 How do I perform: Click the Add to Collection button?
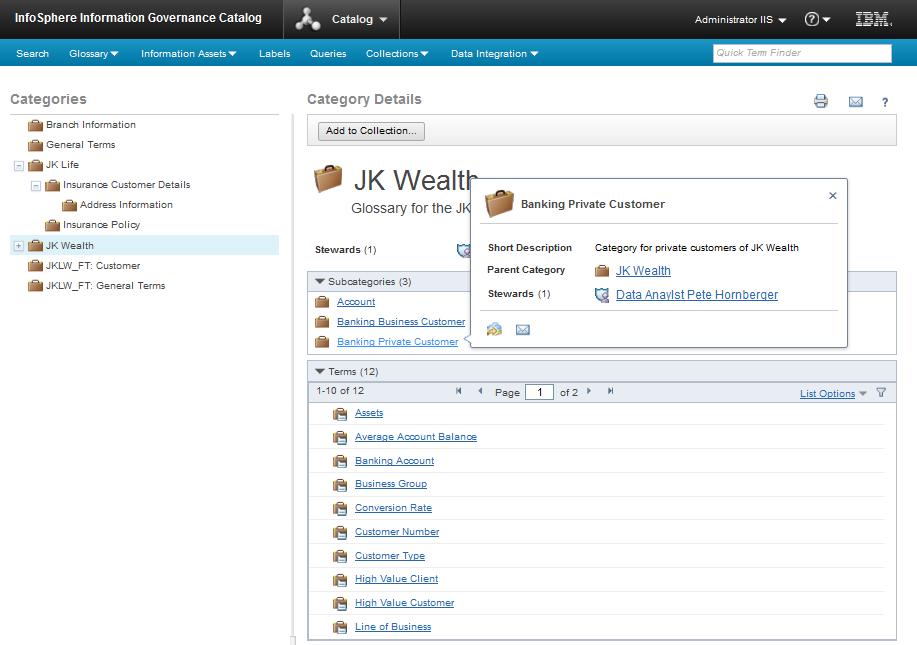tap(371, 131)
